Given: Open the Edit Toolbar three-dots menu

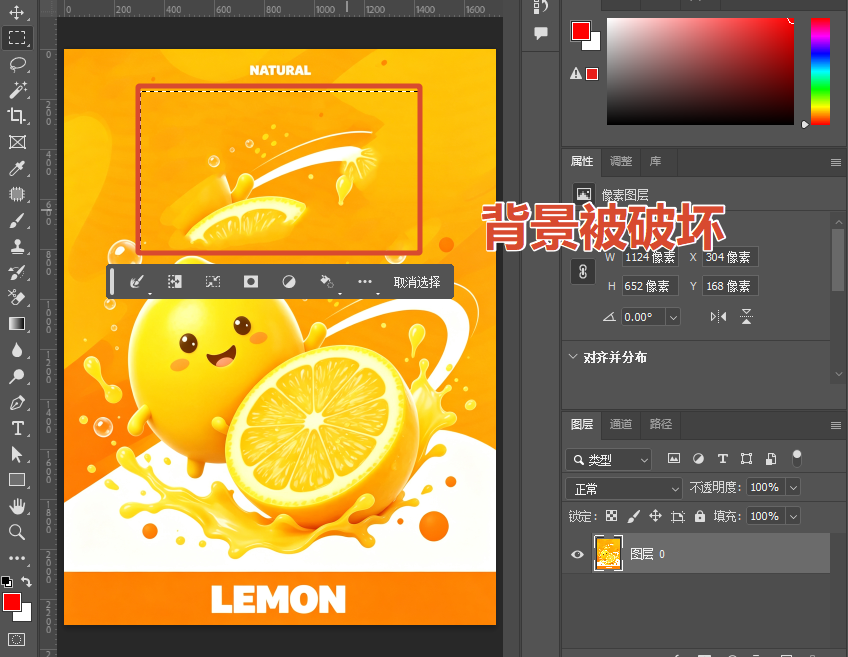Looking at the screenshot, I should 17,558.
